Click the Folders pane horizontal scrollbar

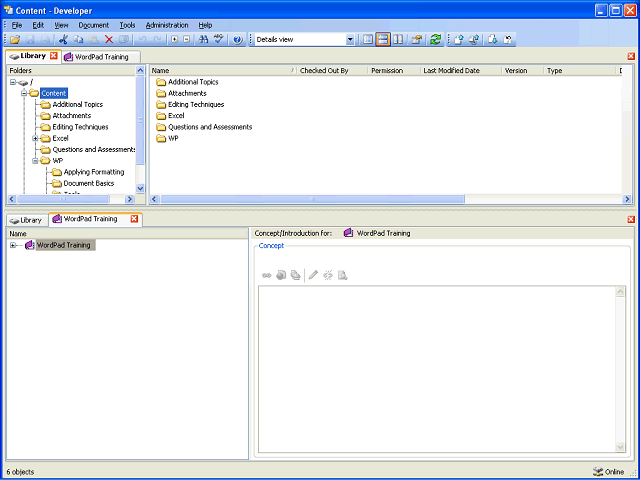[x=71, y=199]
